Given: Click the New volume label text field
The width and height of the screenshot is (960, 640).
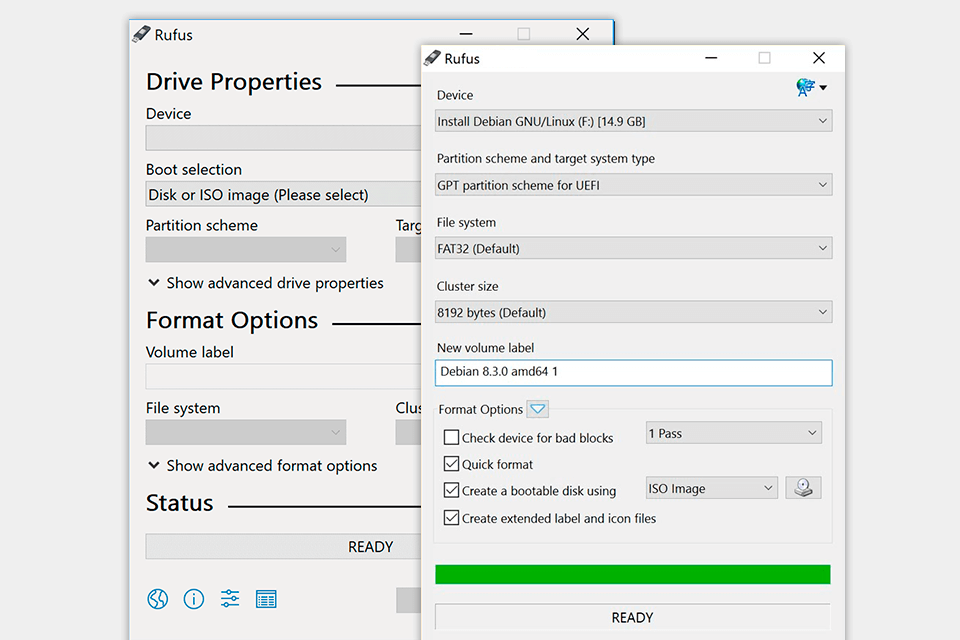Looking at the screenshot, I should coord(633,372).
